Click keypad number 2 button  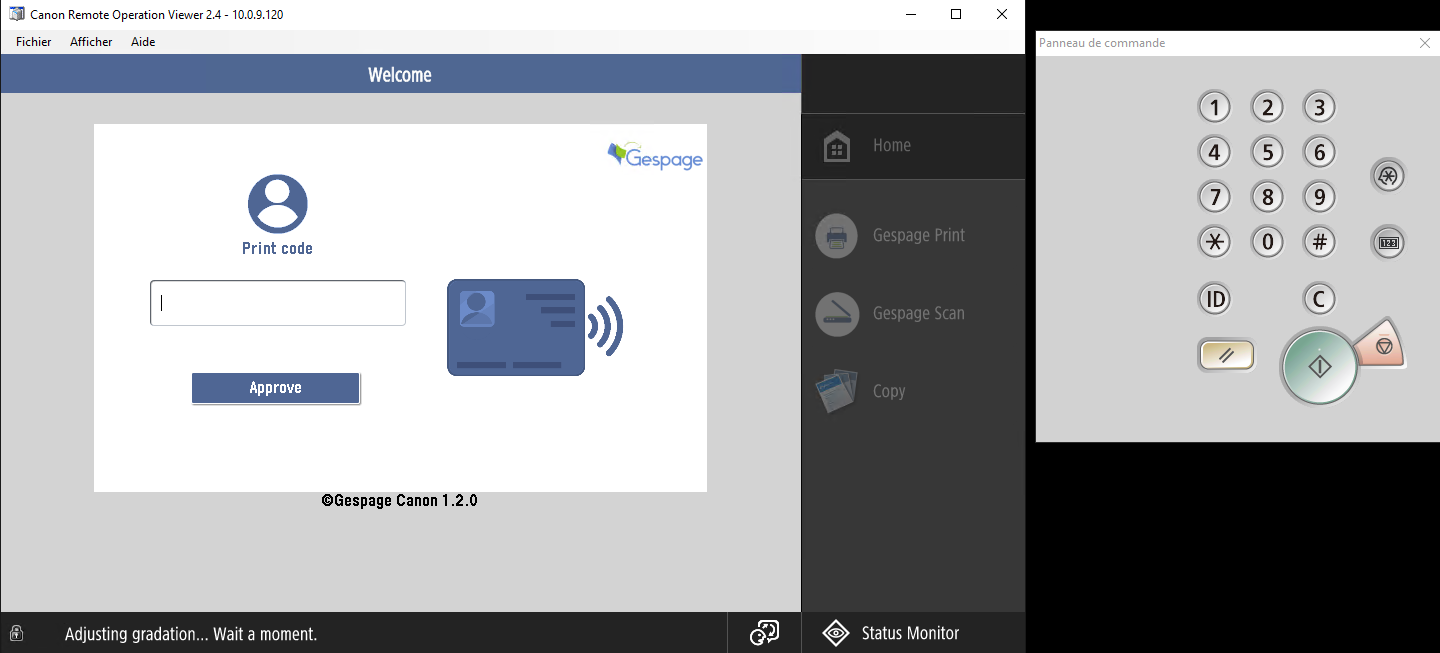(1267, 108)
